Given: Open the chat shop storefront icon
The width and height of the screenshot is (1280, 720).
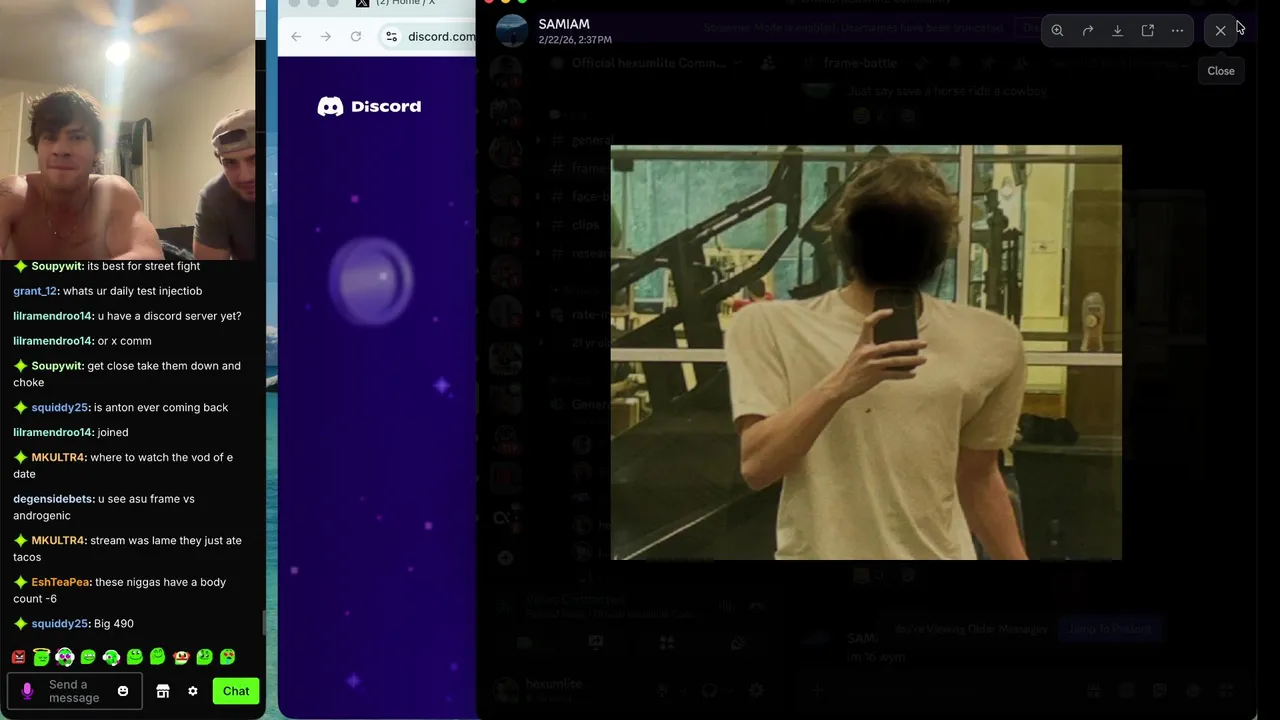Looking at the screenshot, I should pyautogui.click(x=163, y=691).
